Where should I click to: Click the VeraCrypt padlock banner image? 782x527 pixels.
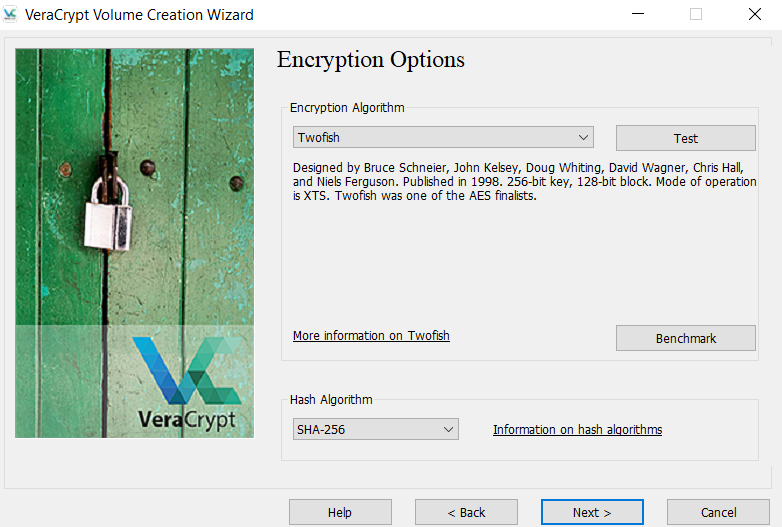coord(135,243)
